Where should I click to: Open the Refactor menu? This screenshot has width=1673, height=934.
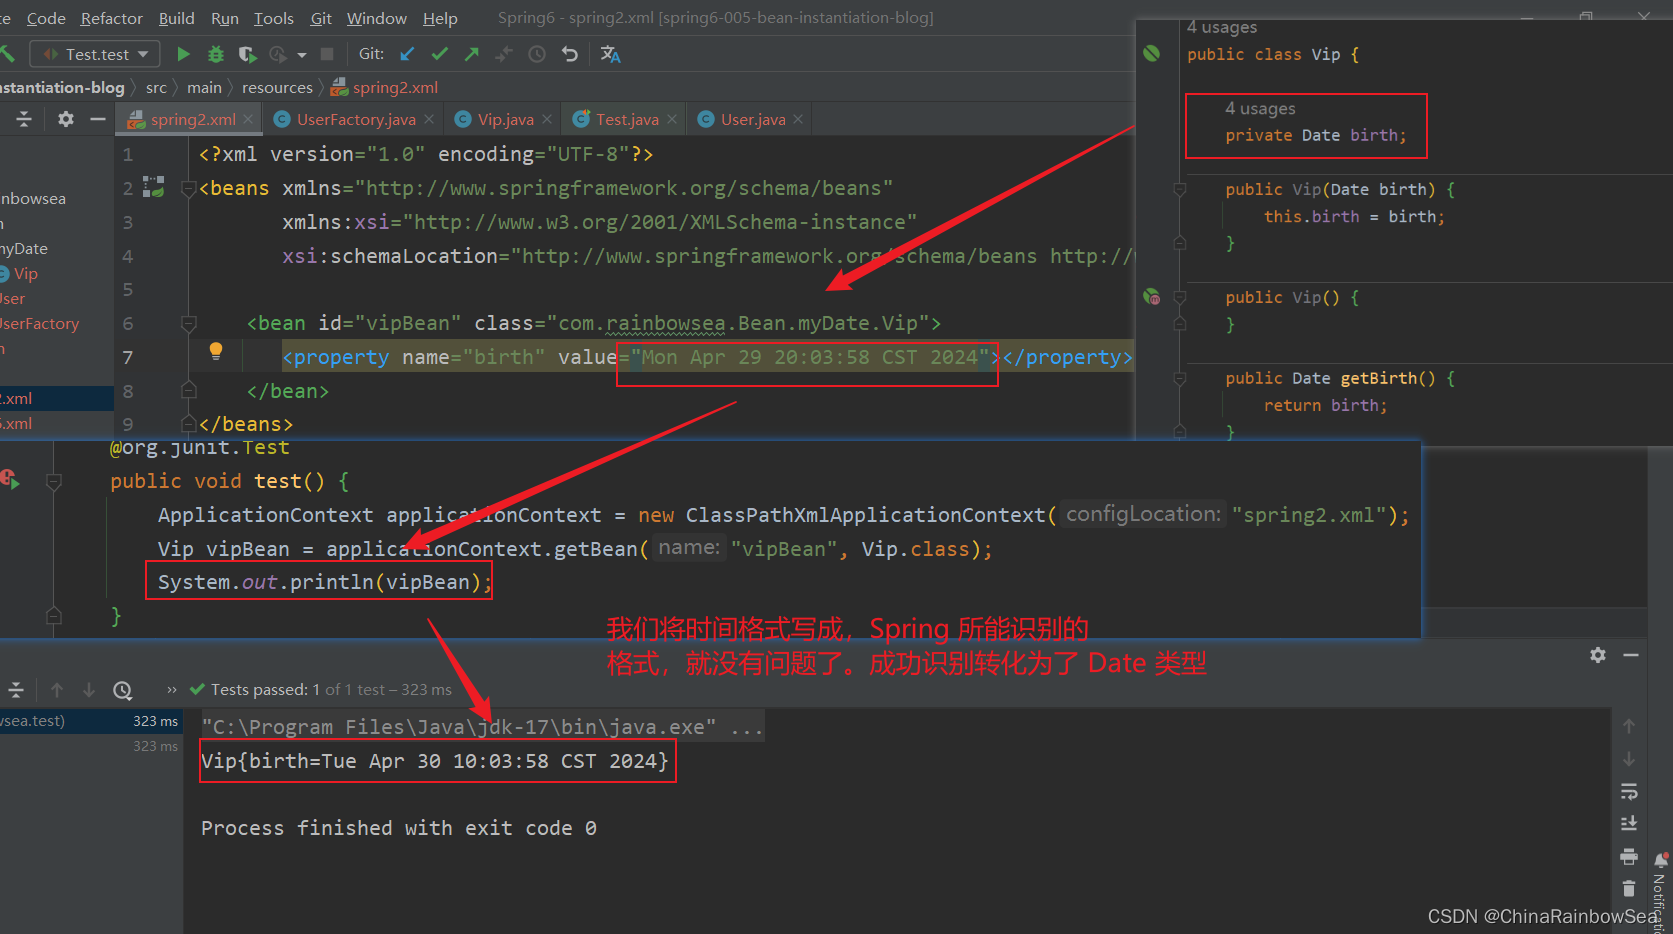pos(112,18)
